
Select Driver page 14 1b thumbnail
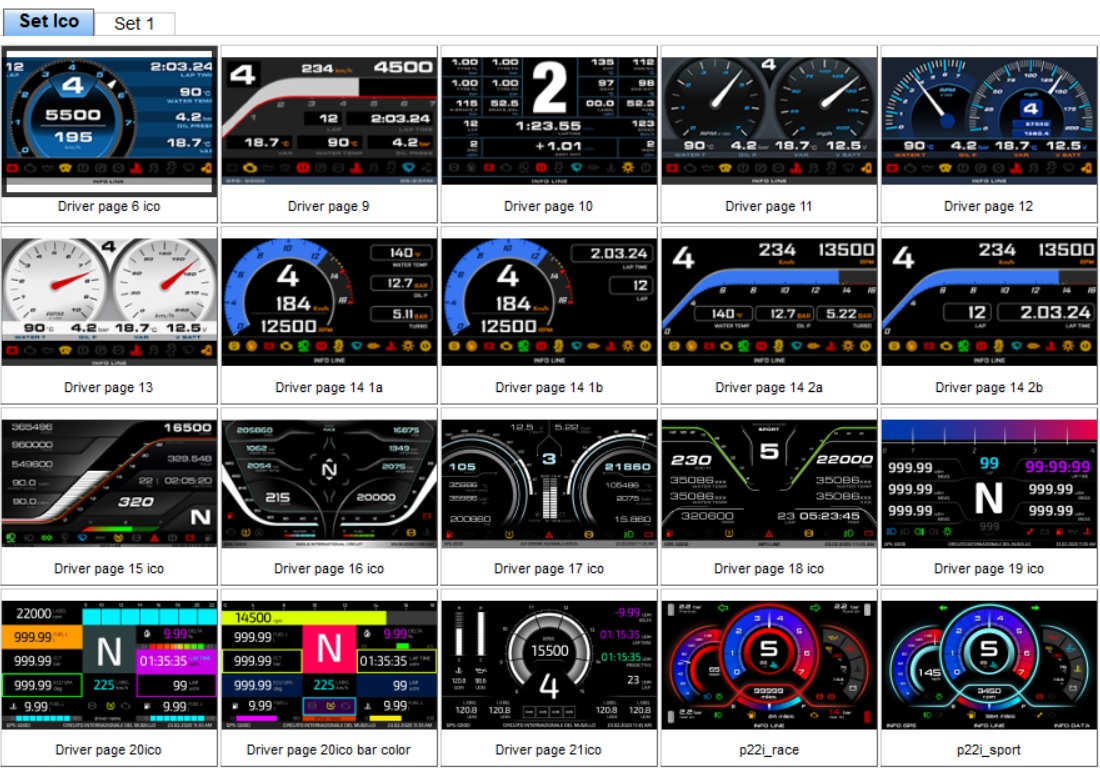pyautogui.click(x=549, y=301)
